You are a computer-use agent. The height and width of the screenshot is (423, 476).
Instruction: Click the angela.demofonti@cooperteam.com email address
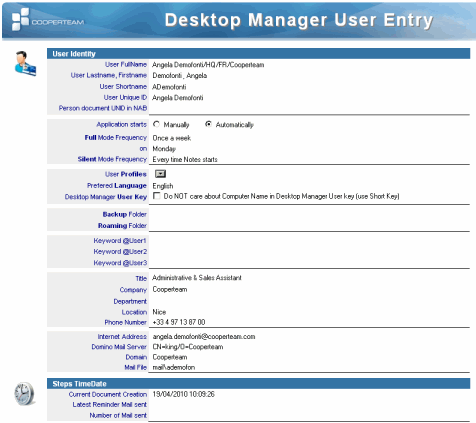(x=204, y=337)
